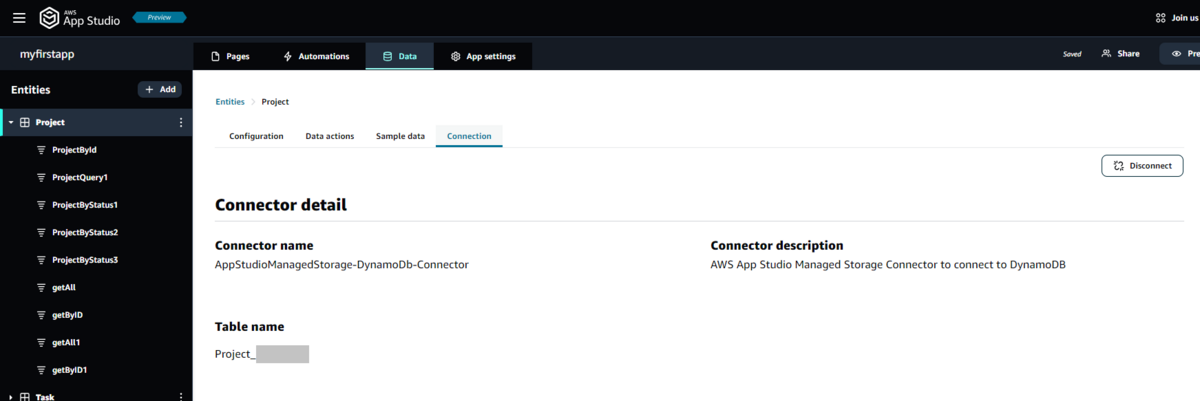Click the myfirstapp application name
1200x401 pixels.
[48, 55]
